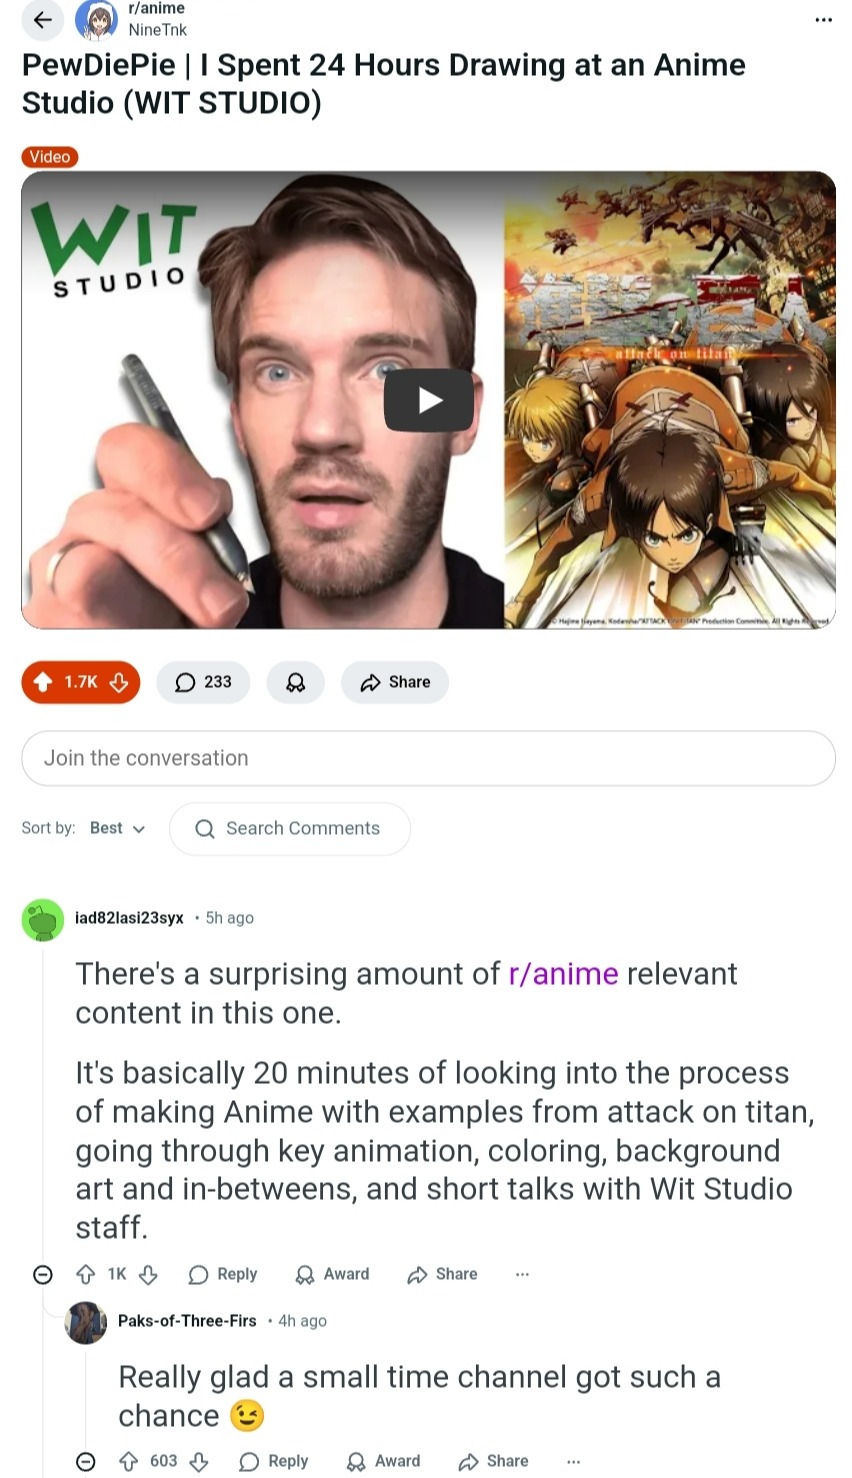This screenshot has height=1478, width=852.
Task: Open the r/anime link in the comment
Action: click(x=563, y=974)
